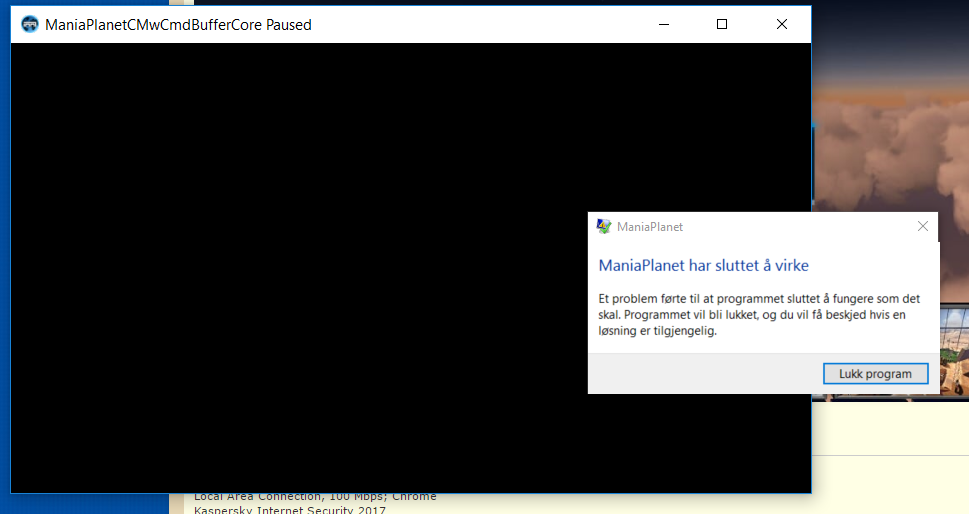The image size is (969, 514).
Task: Minimize the ManiaPlanetCMwCmdBufferCore Paused window
Action: [x=664, y=25]
